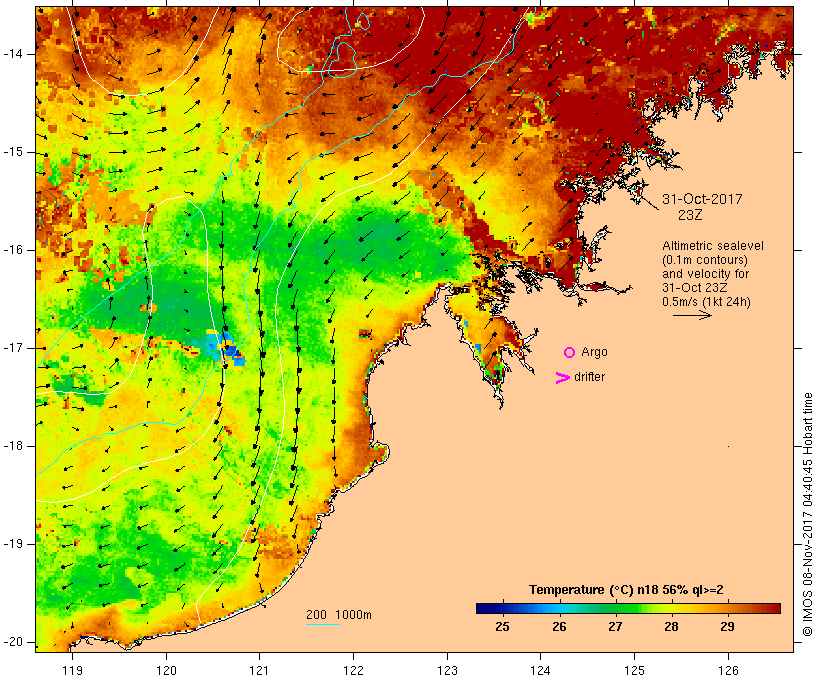Click the "31-Oct-2017" date label

click(x=702, y=199)
